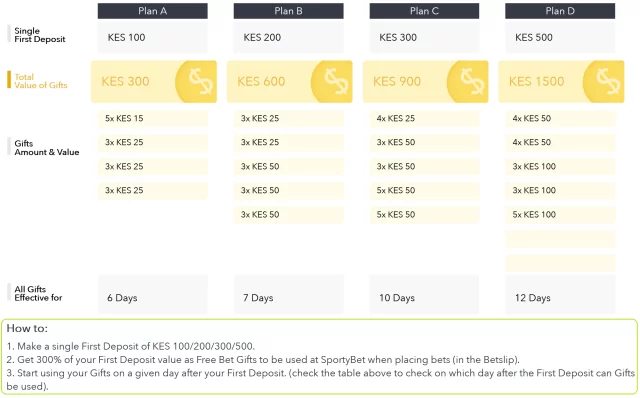Click the 6 Days effective cell

[153, 294]
